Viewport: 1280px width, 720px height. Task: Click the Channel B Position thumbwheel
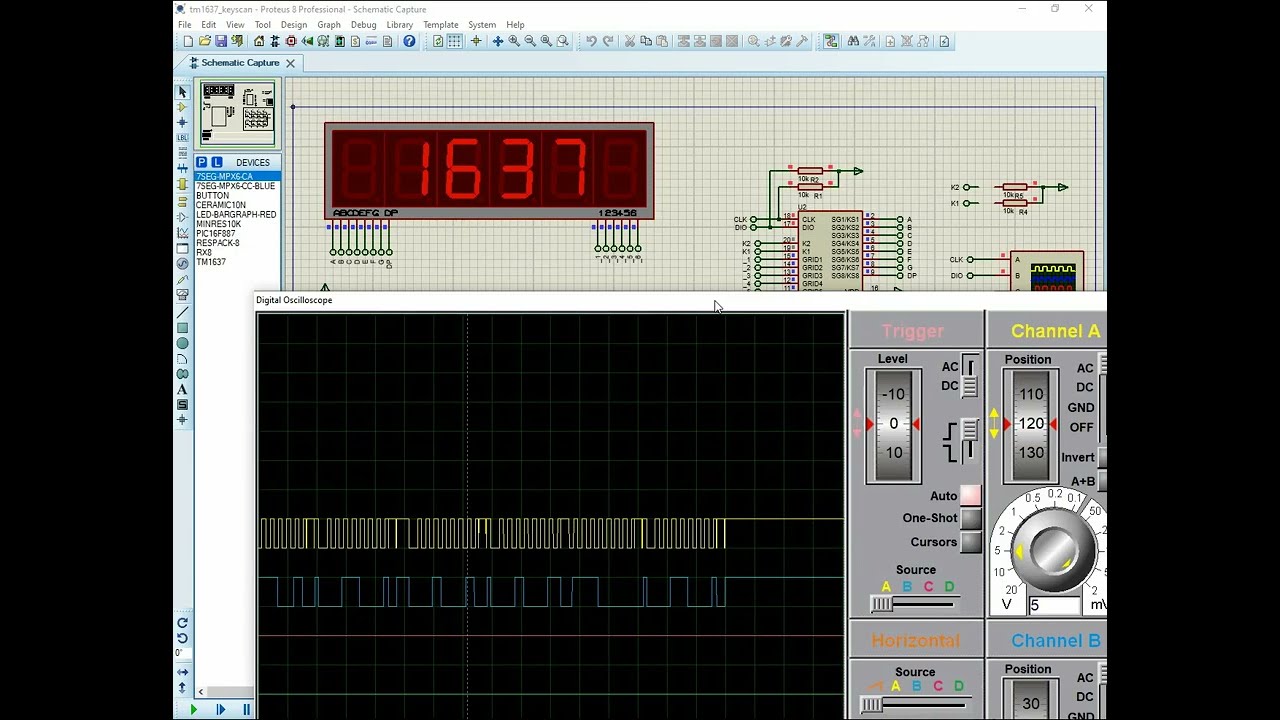[x=1031, y=699]
